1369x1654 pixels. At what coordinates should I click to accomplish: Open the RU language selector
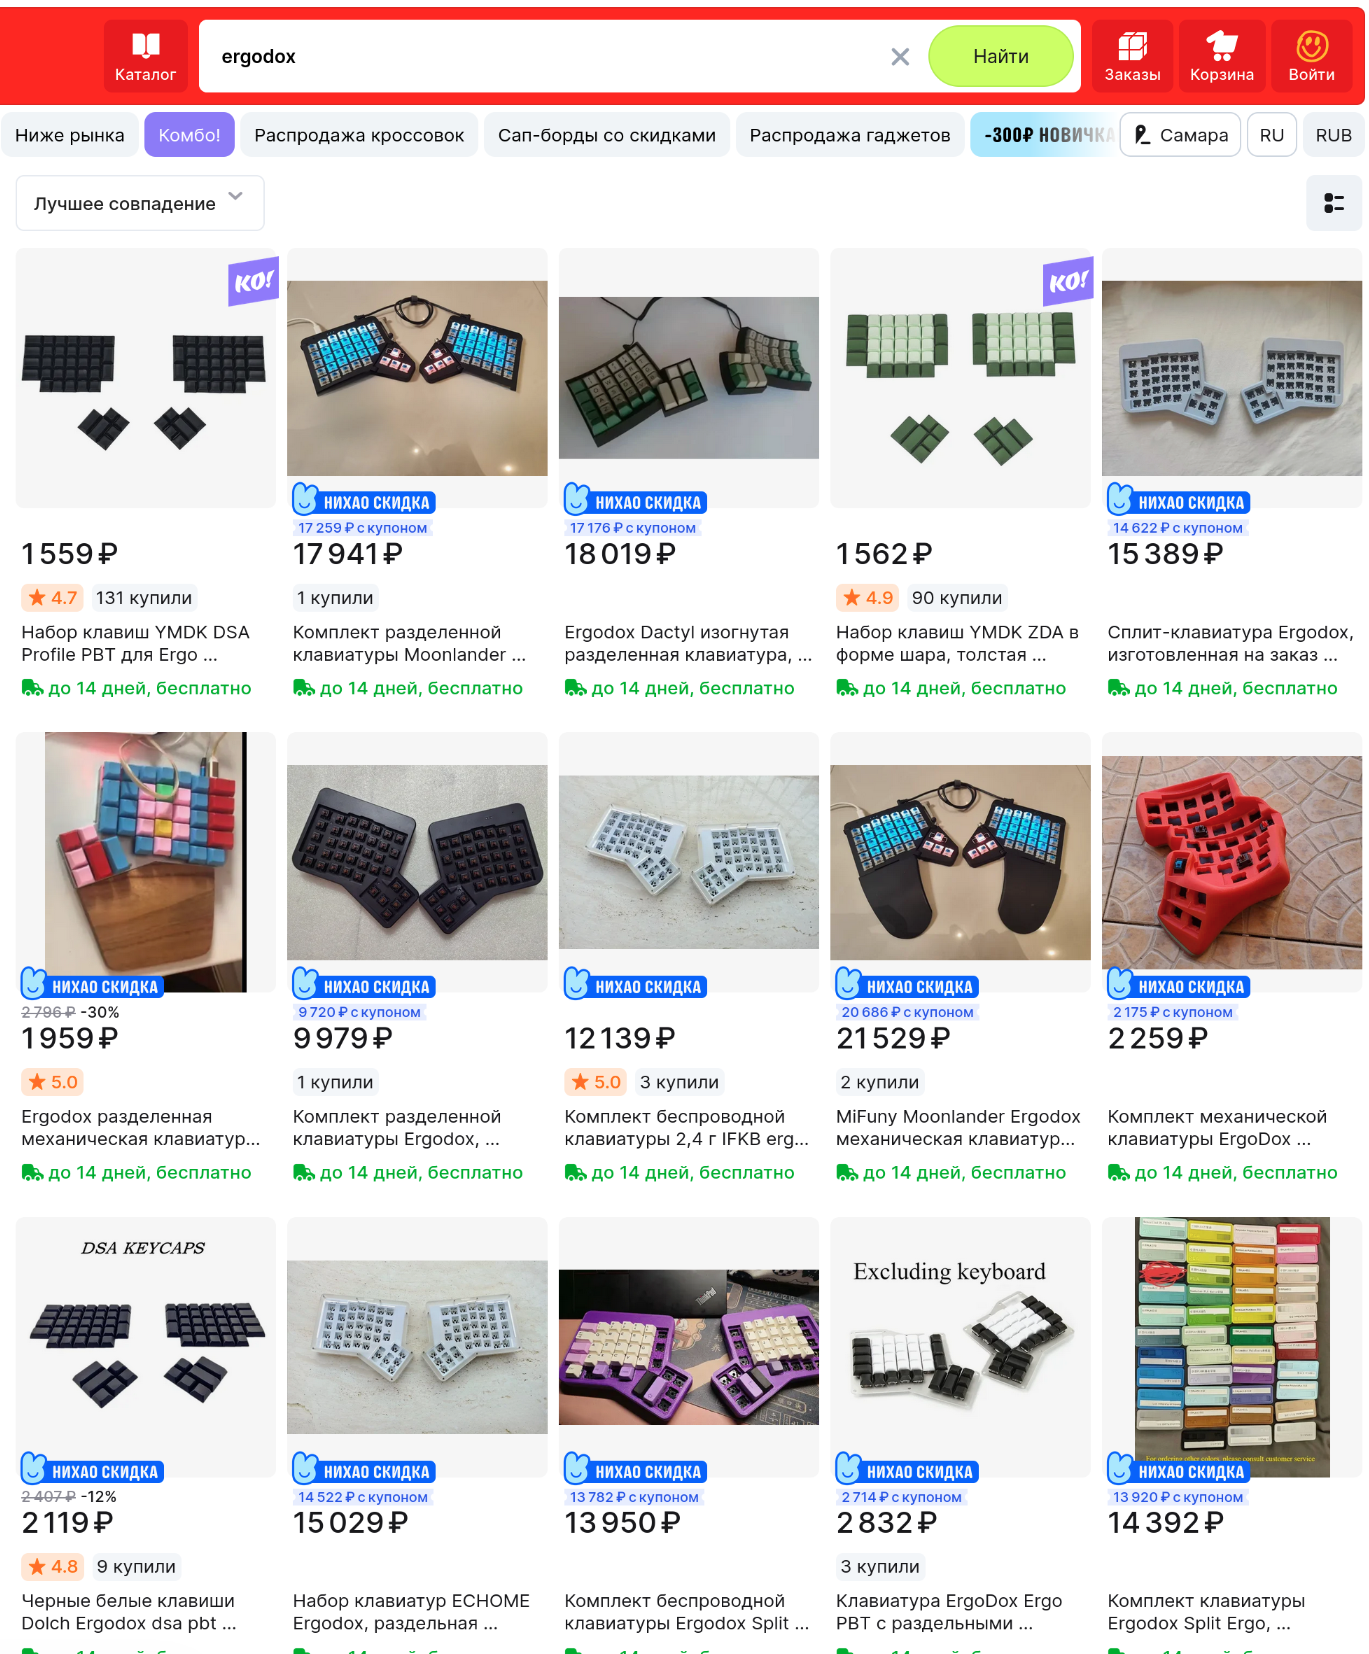1272,135
